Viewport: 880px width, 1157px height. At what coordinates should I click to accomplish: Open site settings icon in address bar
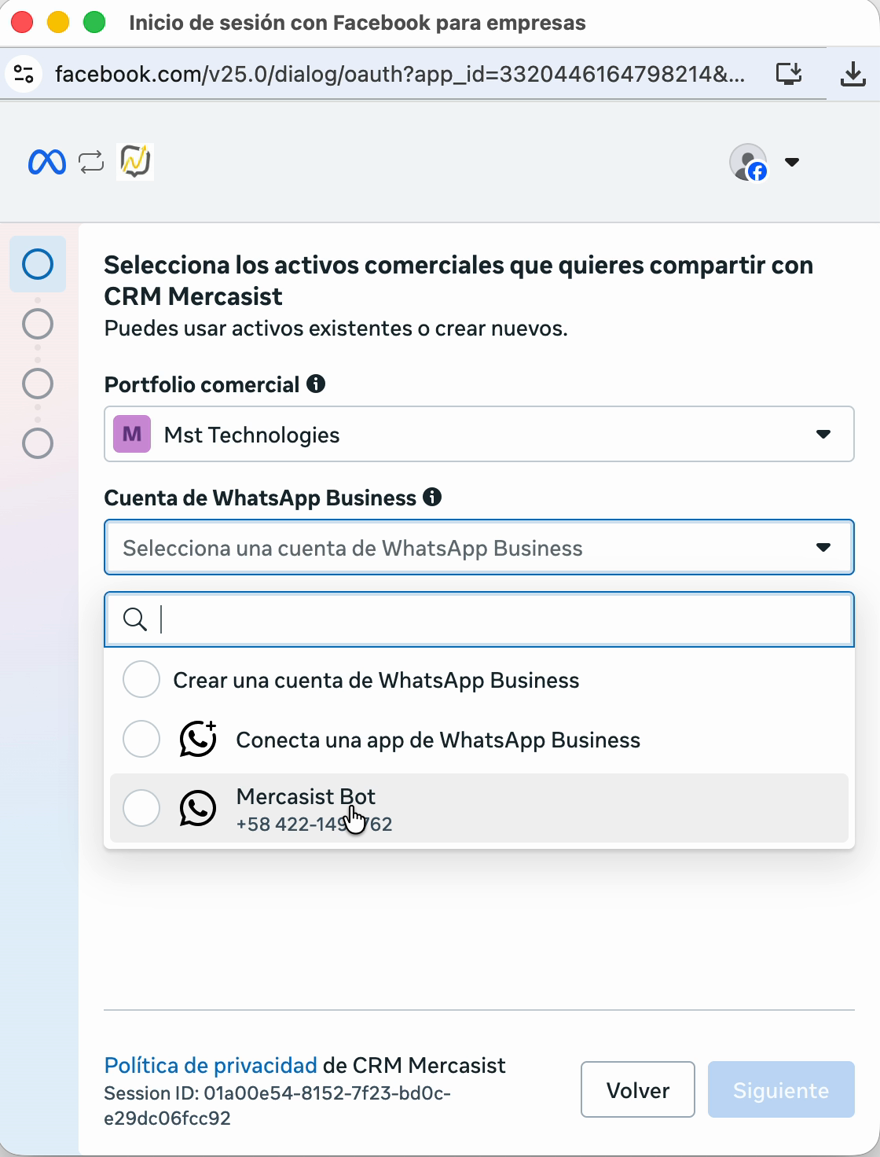pyautogui.click(x=24, y=74)
